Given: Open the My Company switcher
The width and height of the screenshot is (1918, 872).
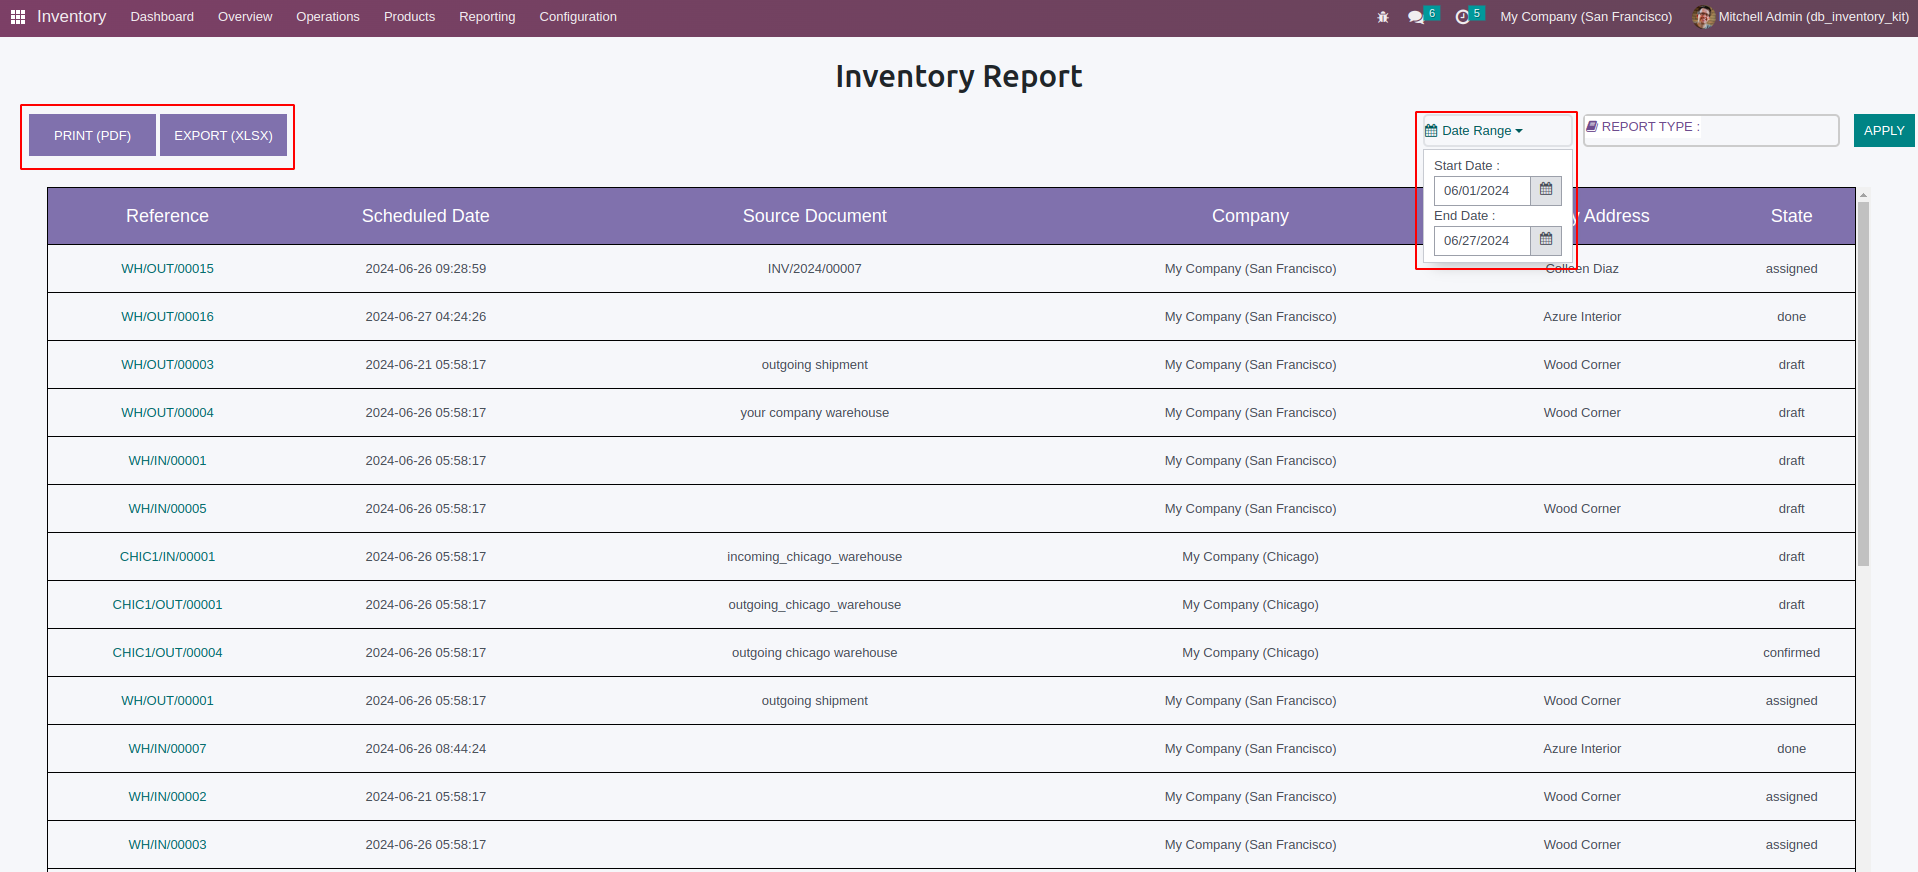Looking at the screenshot, I should pyautogui.click(x=1586, y=17).
